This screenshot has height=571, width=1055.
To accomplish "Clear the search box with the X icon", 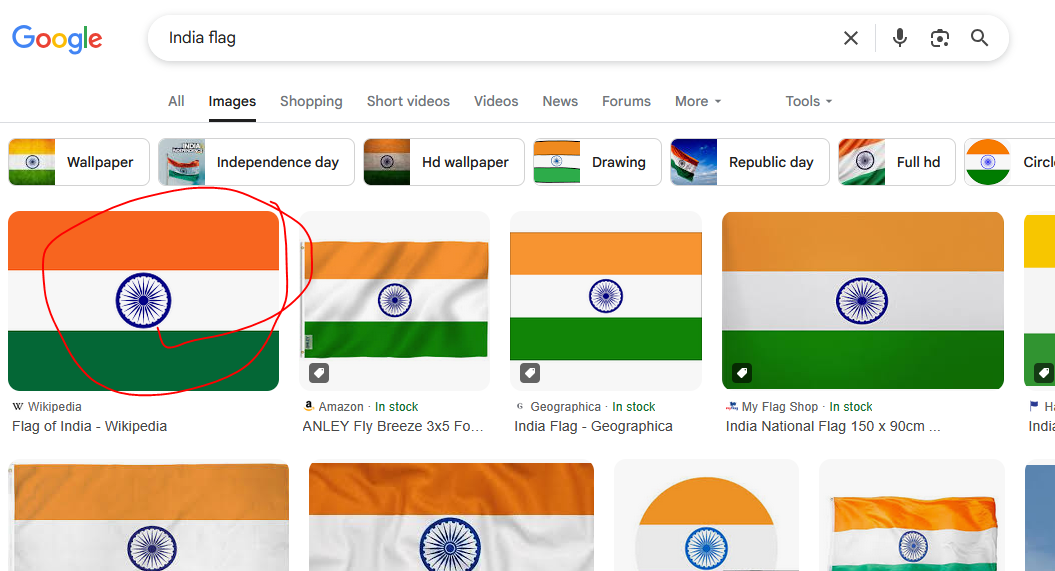I will pos(850,38).
